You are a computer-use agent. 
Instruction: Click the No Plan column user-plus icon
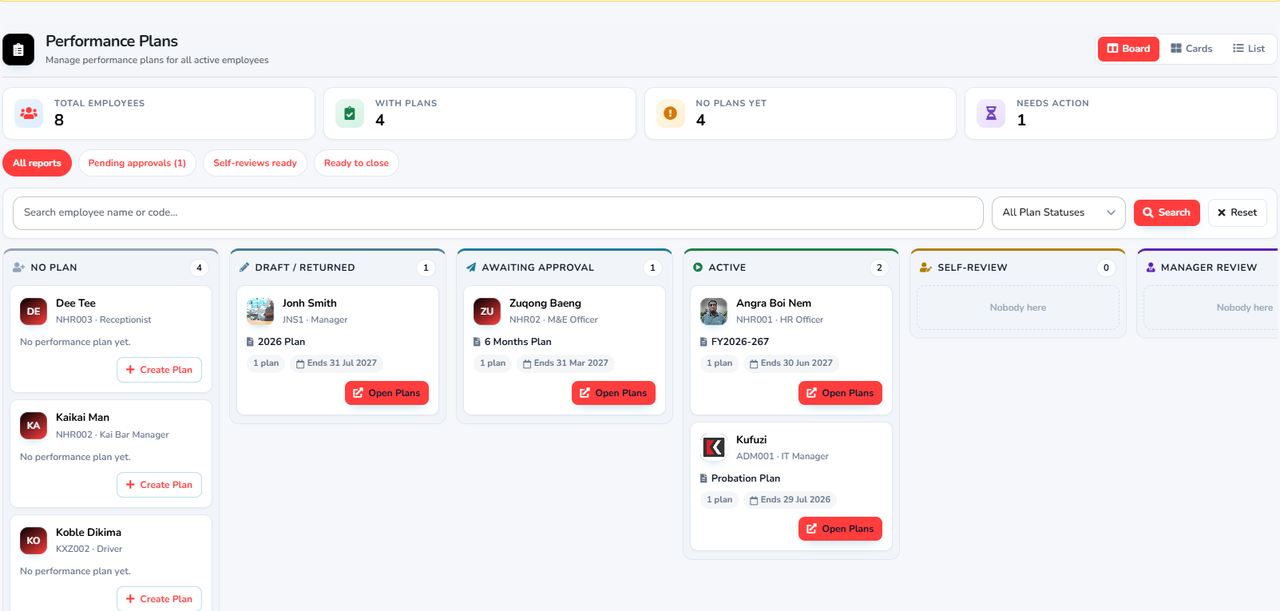19,268
